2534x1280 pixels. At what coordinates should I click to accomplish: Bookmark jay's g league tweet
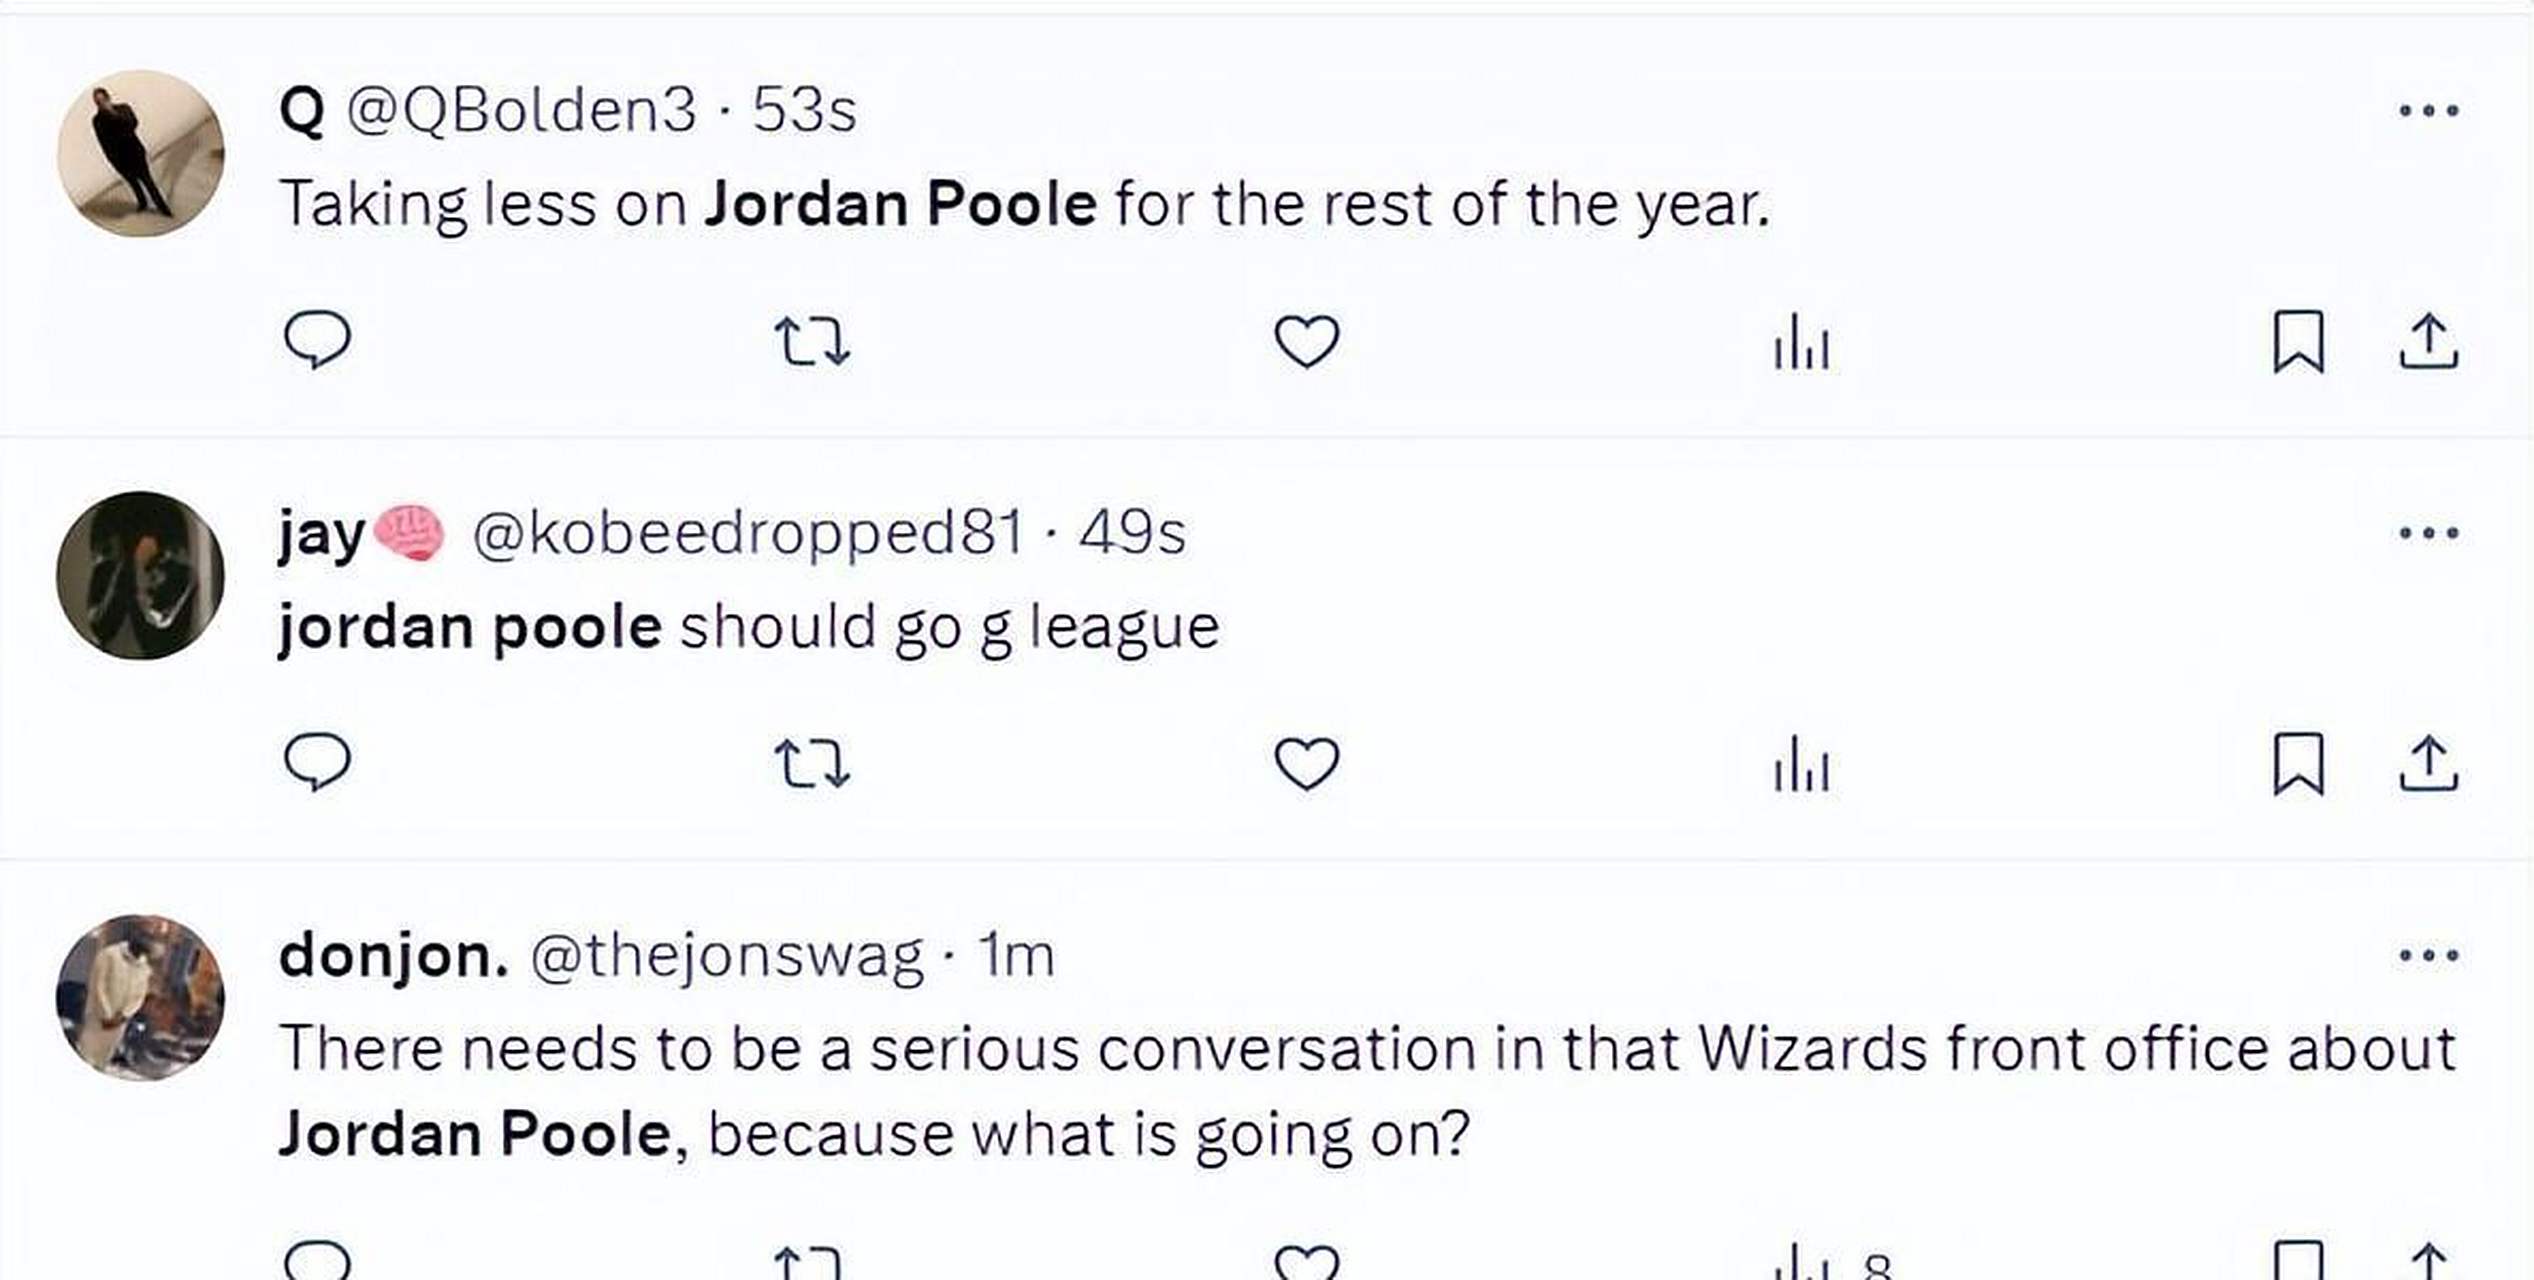click(x=2298, y=763)
